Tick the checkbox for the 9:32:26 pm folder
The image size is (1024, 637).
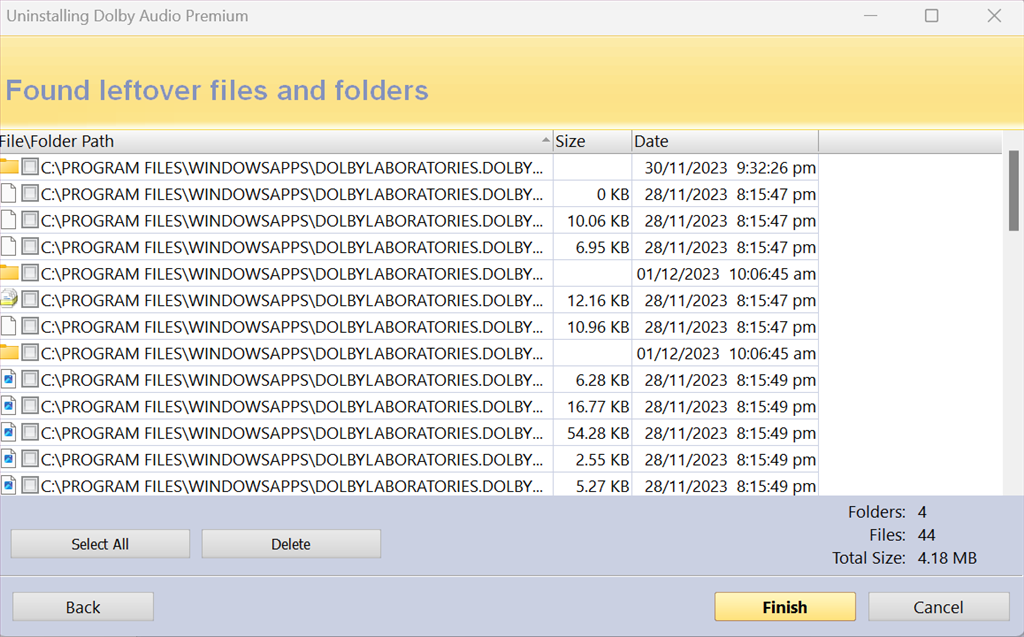pos(29,167)
